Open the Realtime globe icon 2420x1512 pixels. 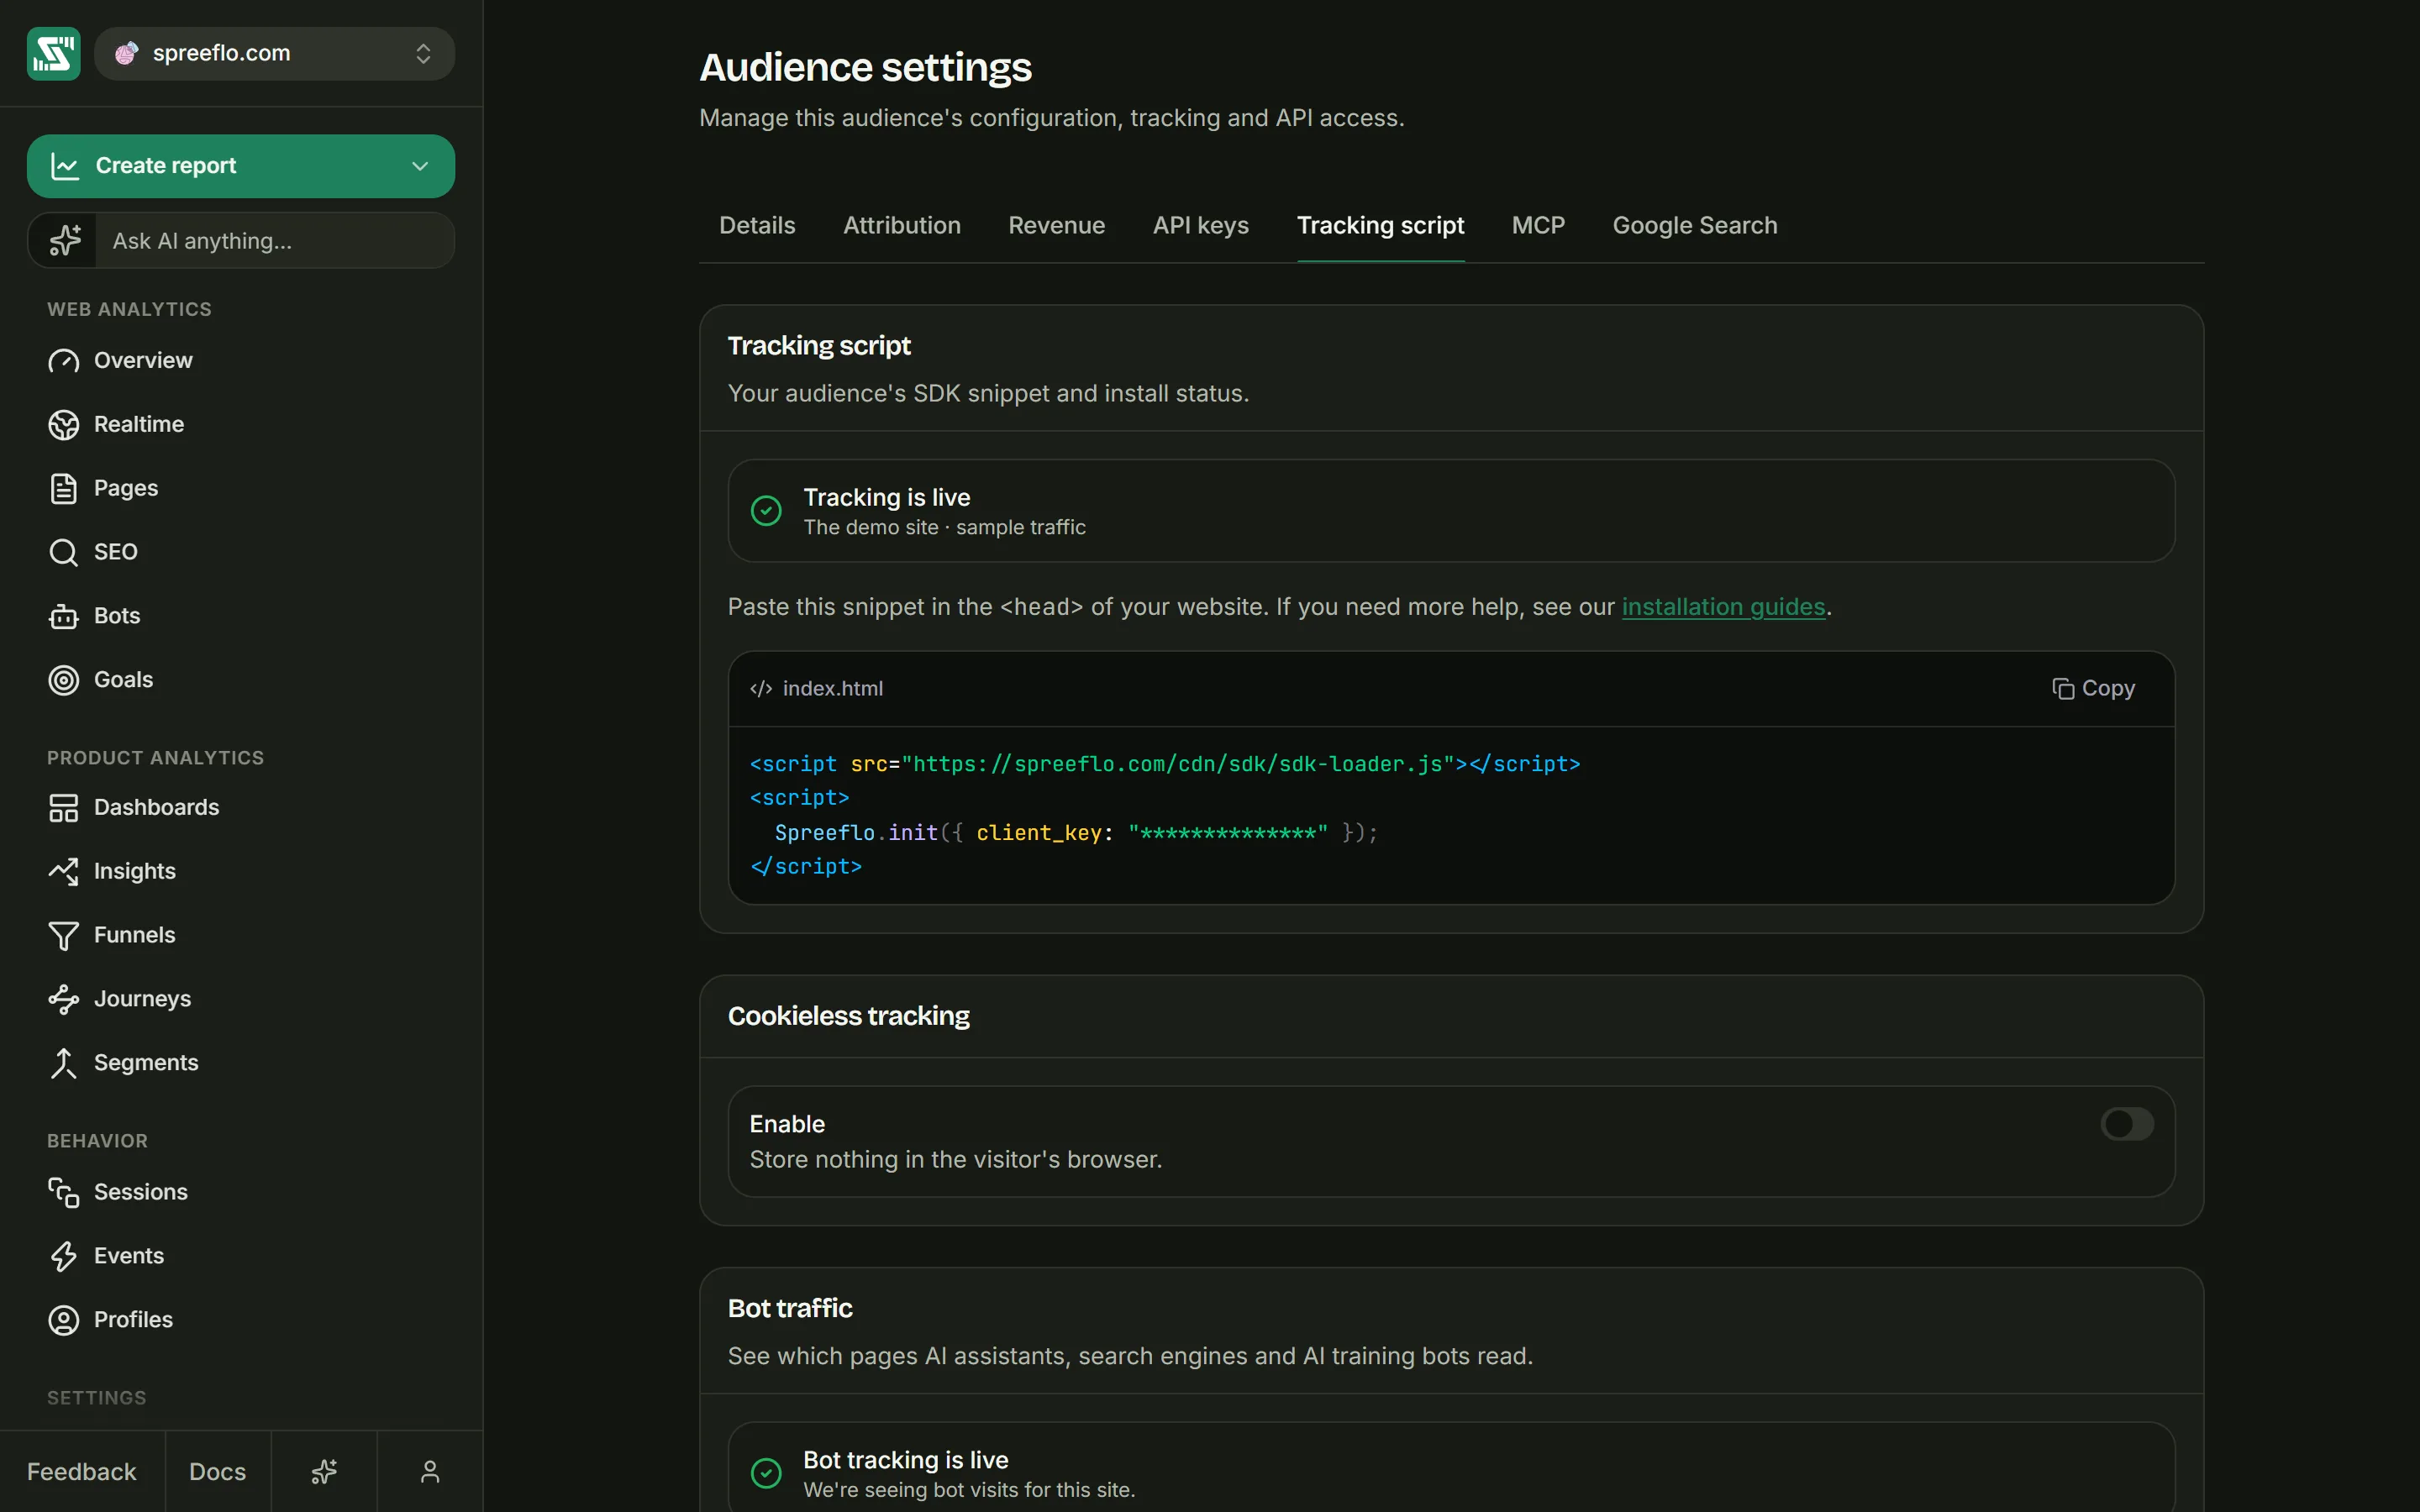pos(63,425)
